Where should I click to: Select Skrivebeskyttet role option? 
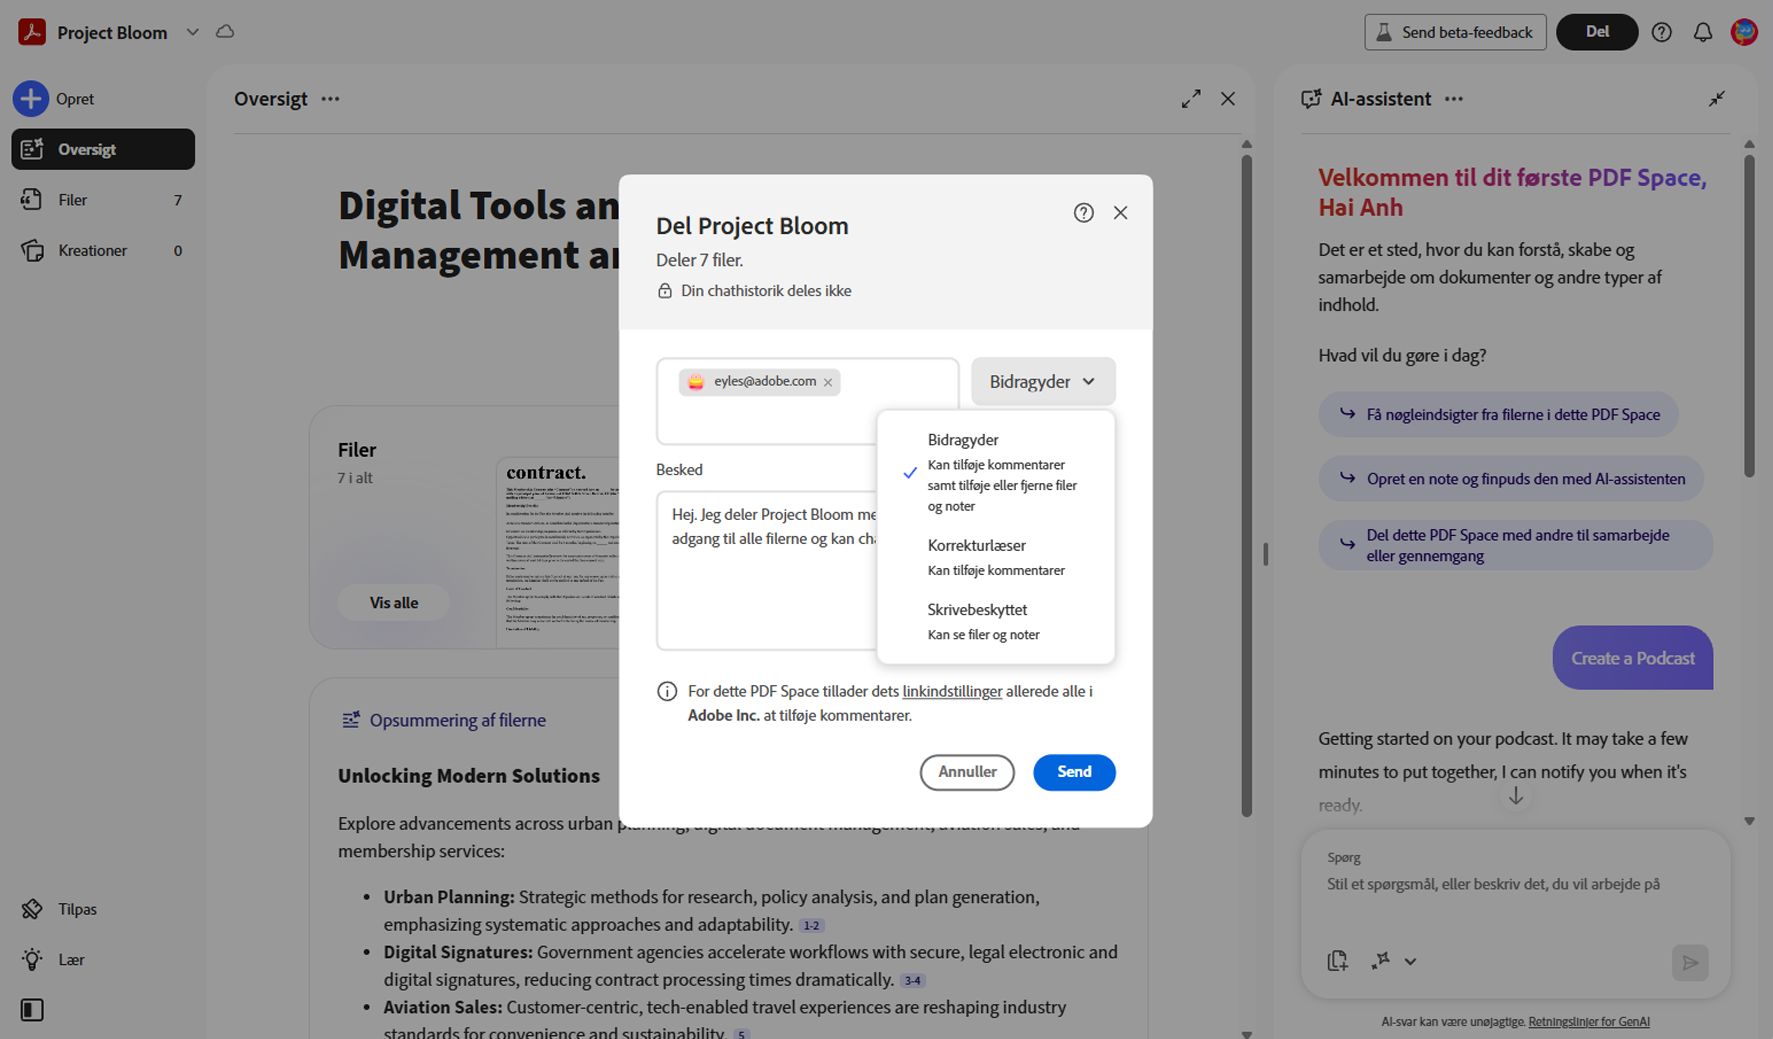tap(995, 621)
